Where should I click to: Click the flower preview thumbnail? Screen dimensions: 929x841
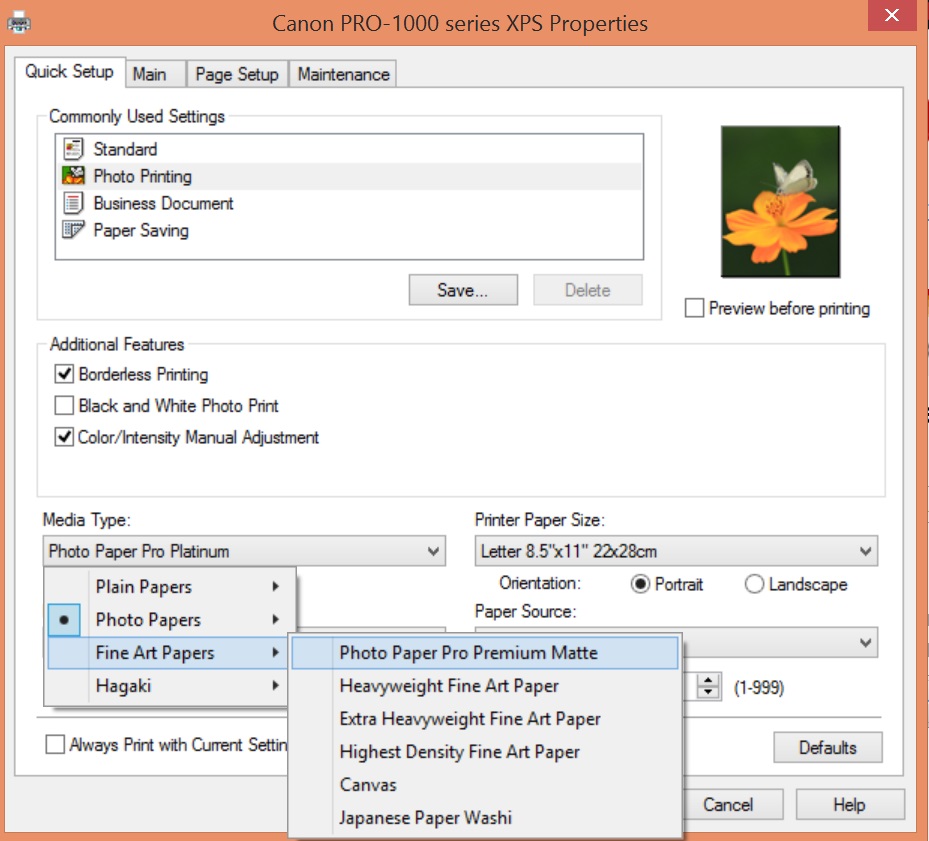[780, 202]
